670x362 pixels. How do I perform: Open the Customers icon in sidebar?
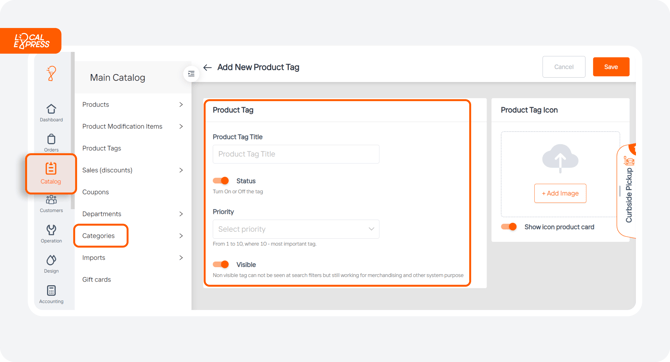51,200
